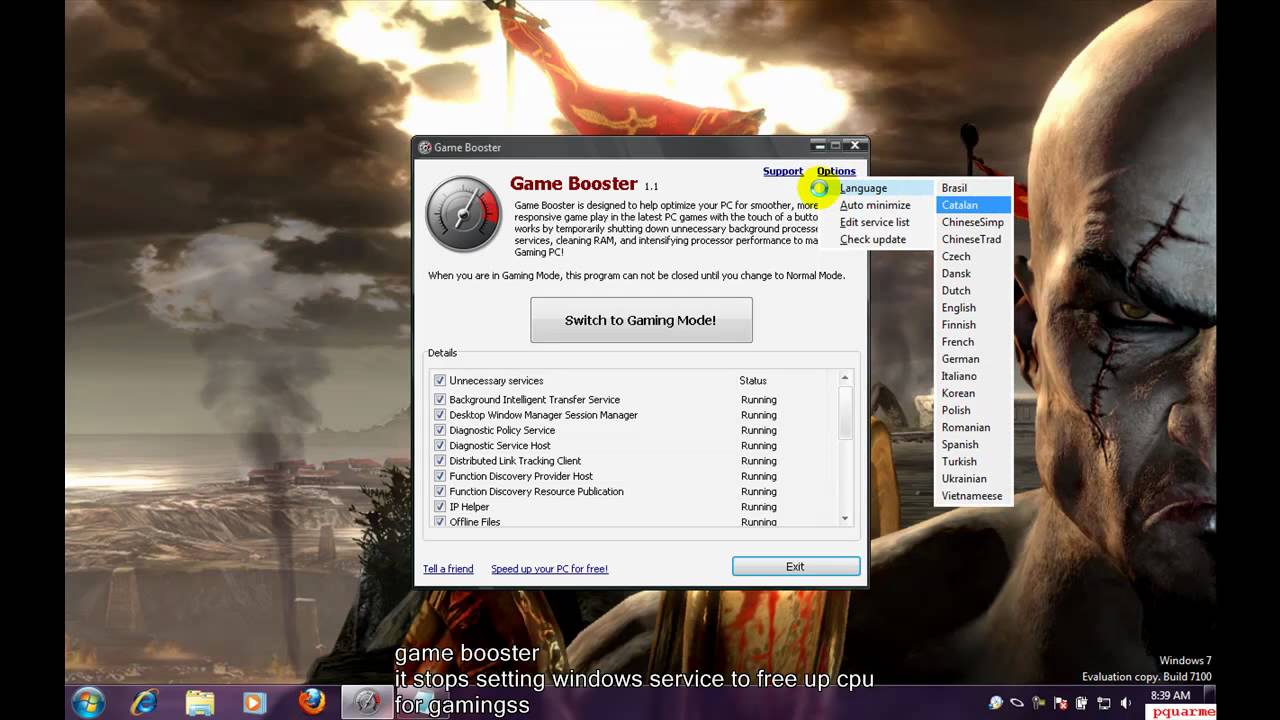
Task: Select Korean language
Action: (x=974, y=393)
